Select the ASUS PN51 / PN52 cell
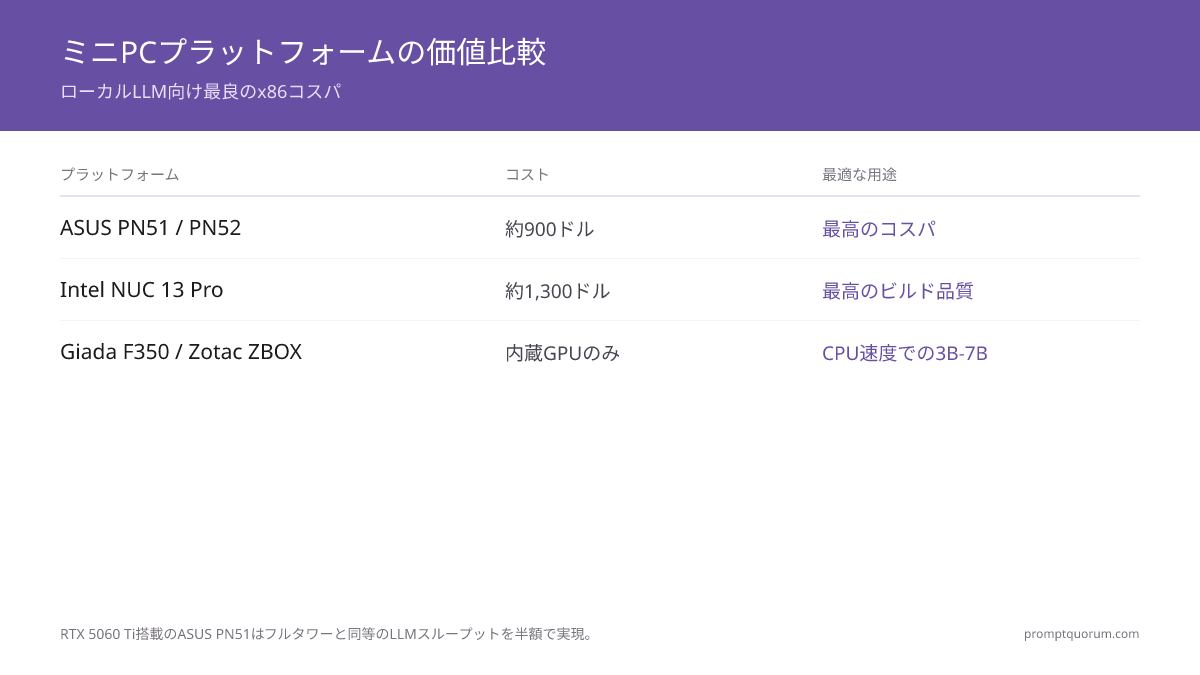1200x675 pixels. coord(150,228)
